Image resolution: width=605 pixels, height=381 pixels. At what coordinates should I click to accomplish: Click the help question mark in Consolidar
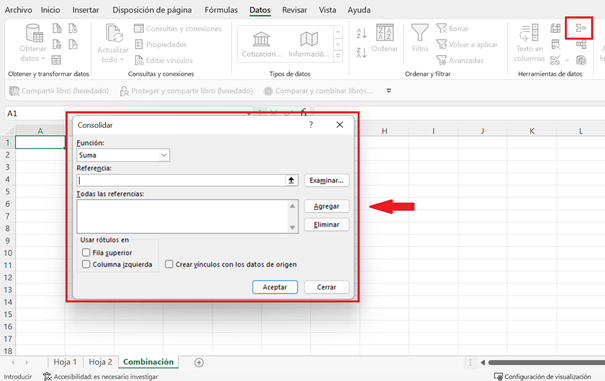click(x=311, y=125)
